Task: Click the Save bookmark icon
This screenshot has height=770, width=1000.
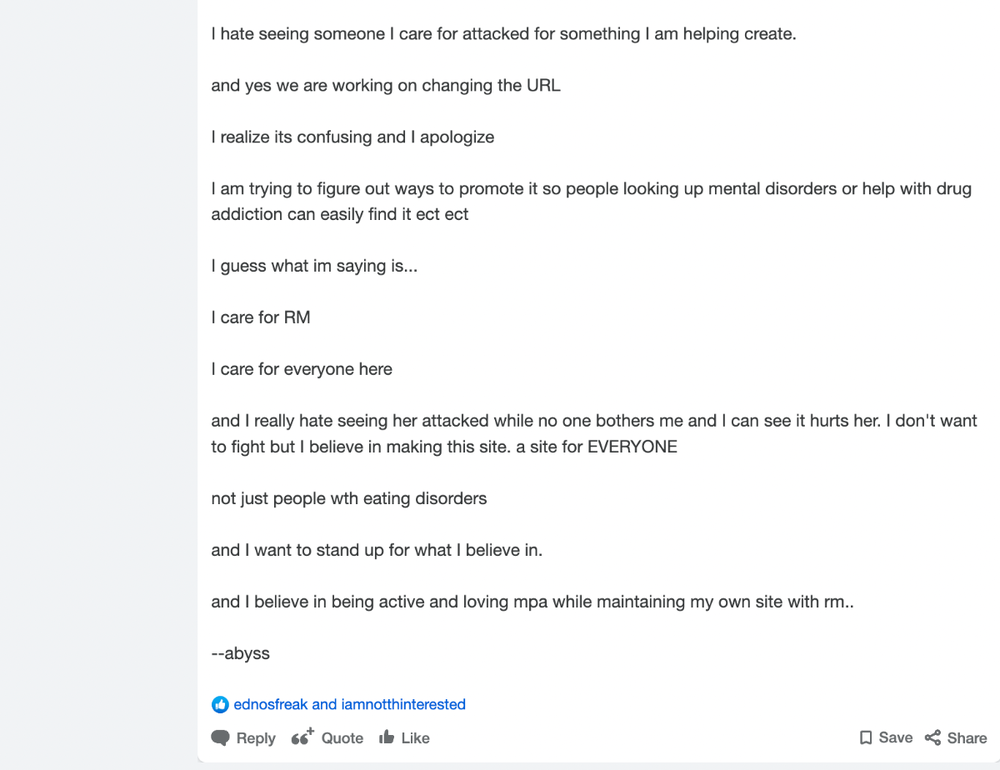Action: (x=865, y=738)
